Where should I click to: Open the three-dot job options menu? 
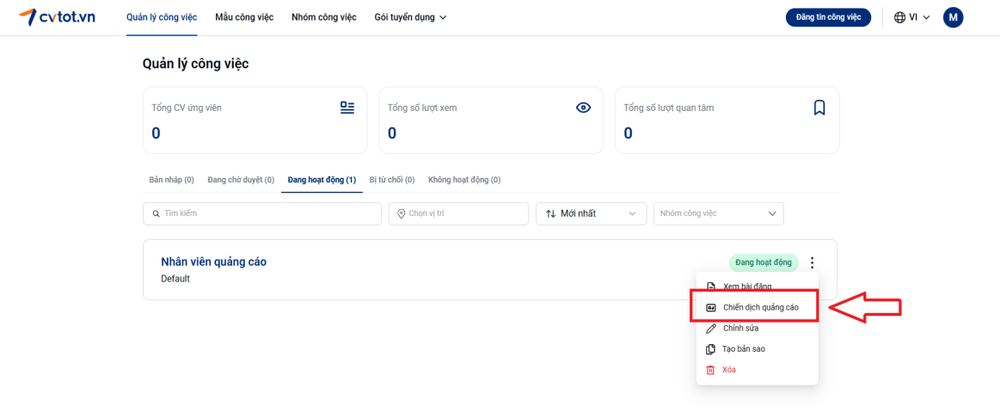pos(812,263)
